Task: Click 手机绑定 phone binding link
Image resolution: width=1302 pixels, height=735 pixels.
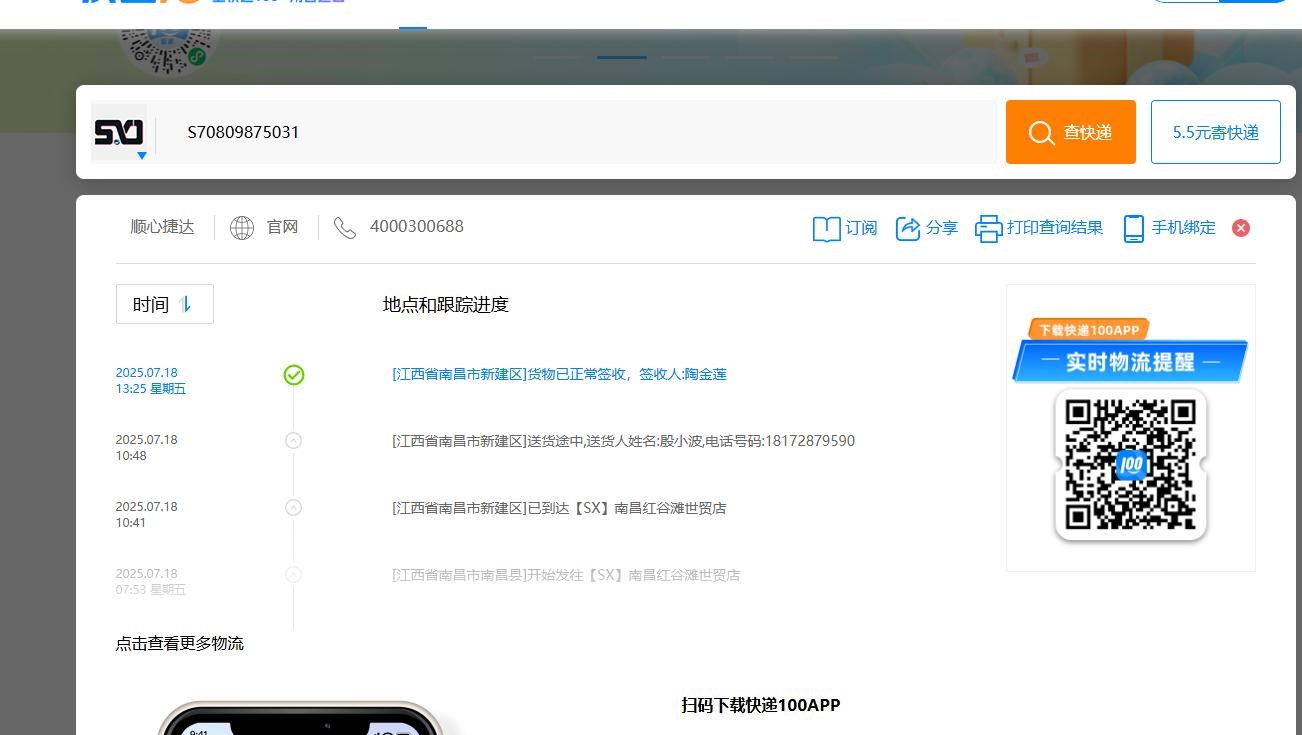Action: 1184,228
